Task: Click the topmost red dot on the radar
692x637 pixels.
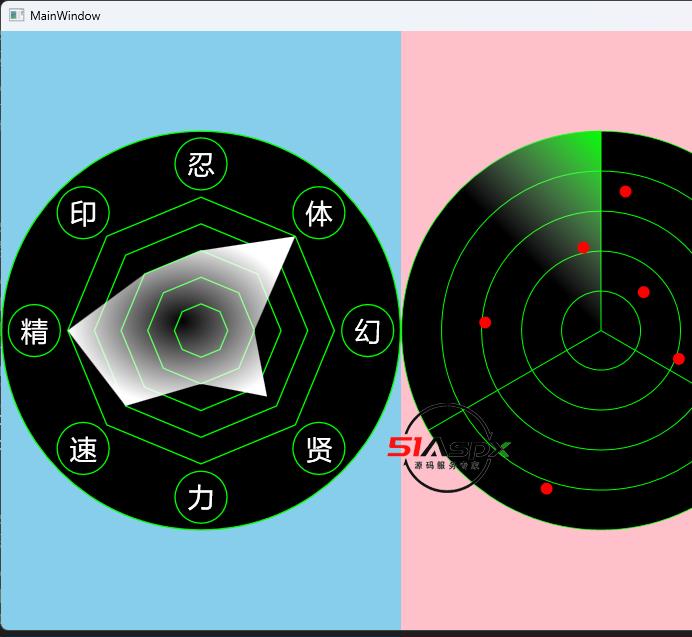Action: click(625, 191)
